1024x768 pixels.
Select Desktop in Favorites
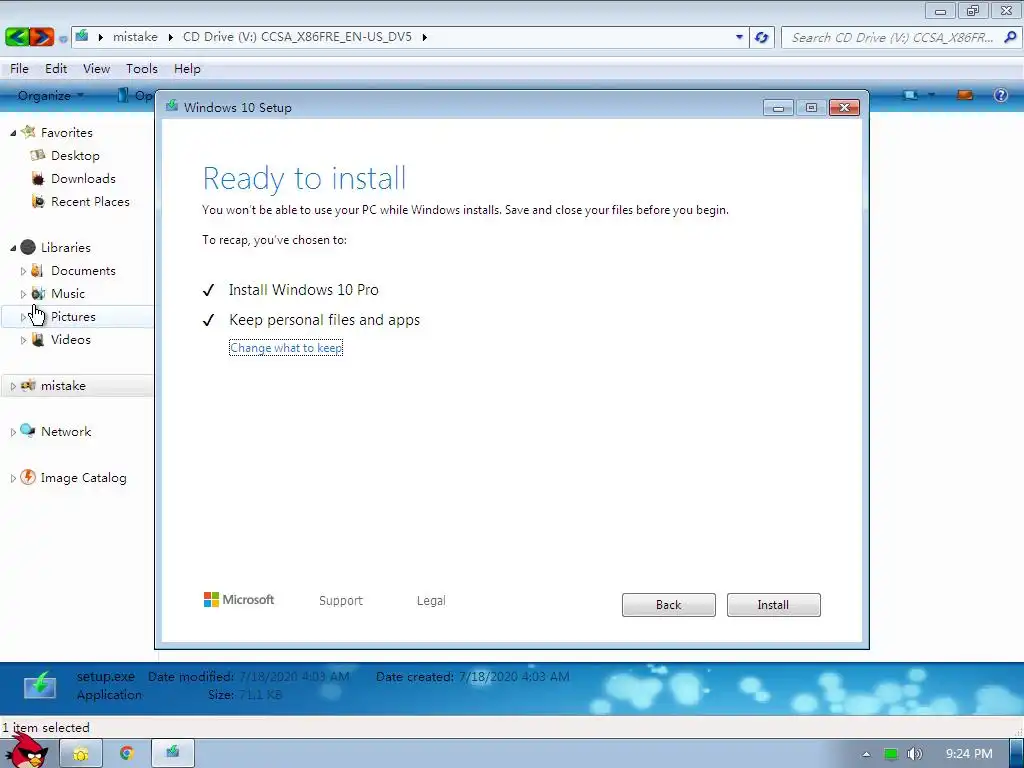(75, 155)
